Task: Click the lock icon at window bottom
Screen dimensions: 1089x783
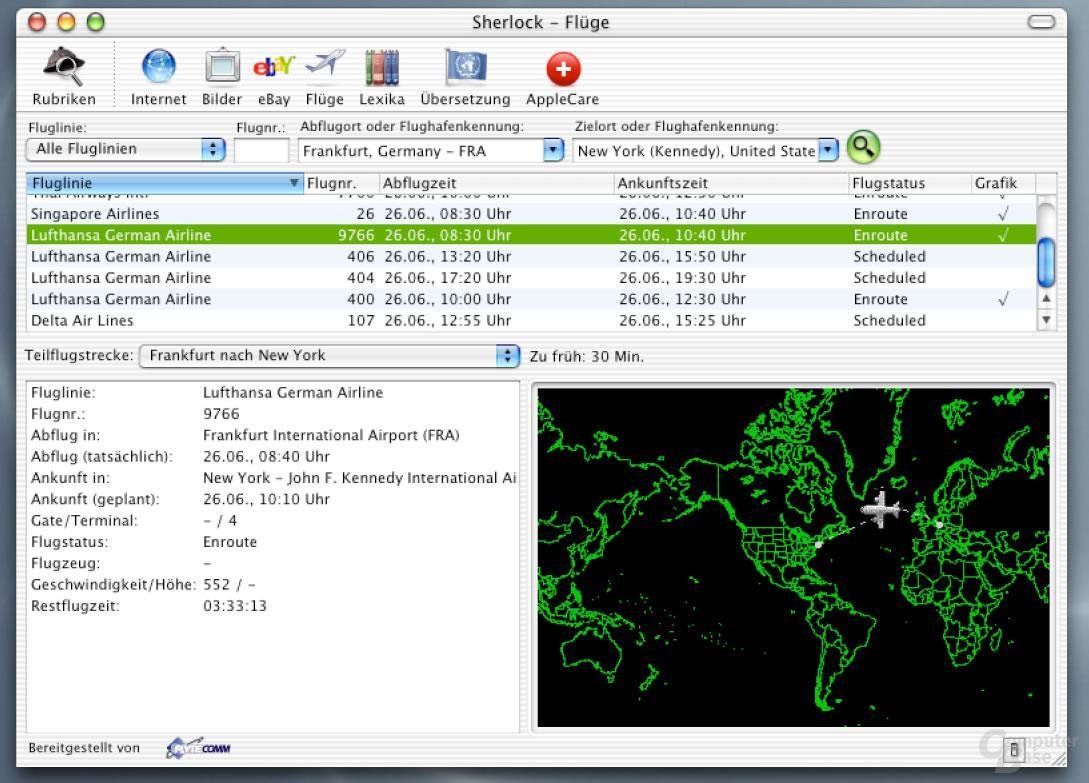Action: point(1014,750)
